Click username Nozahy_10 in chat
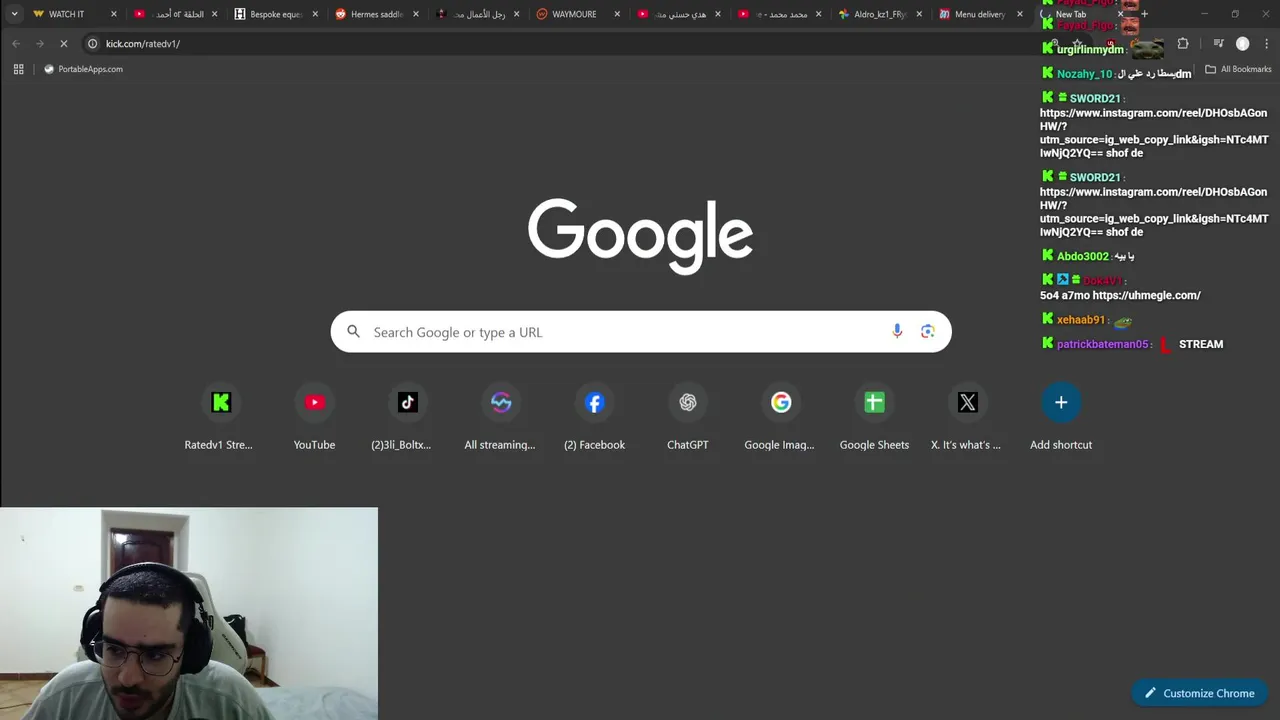Screen dimensions: 1280x720 [x=1084, y=74]
